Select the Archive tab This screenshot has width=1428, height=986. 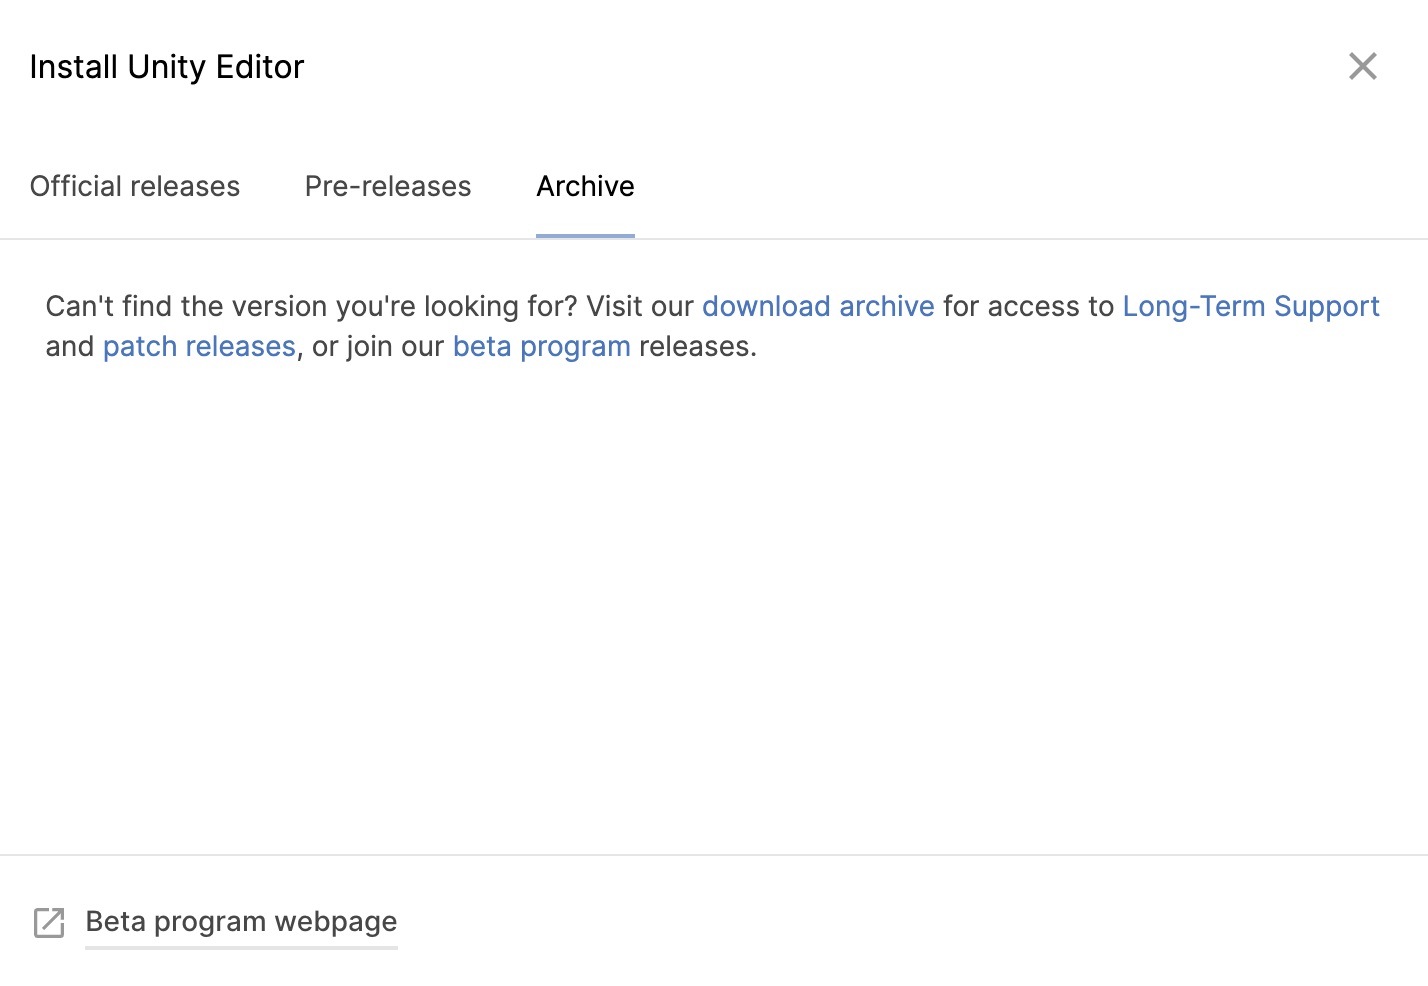click(x=585, y=187)
